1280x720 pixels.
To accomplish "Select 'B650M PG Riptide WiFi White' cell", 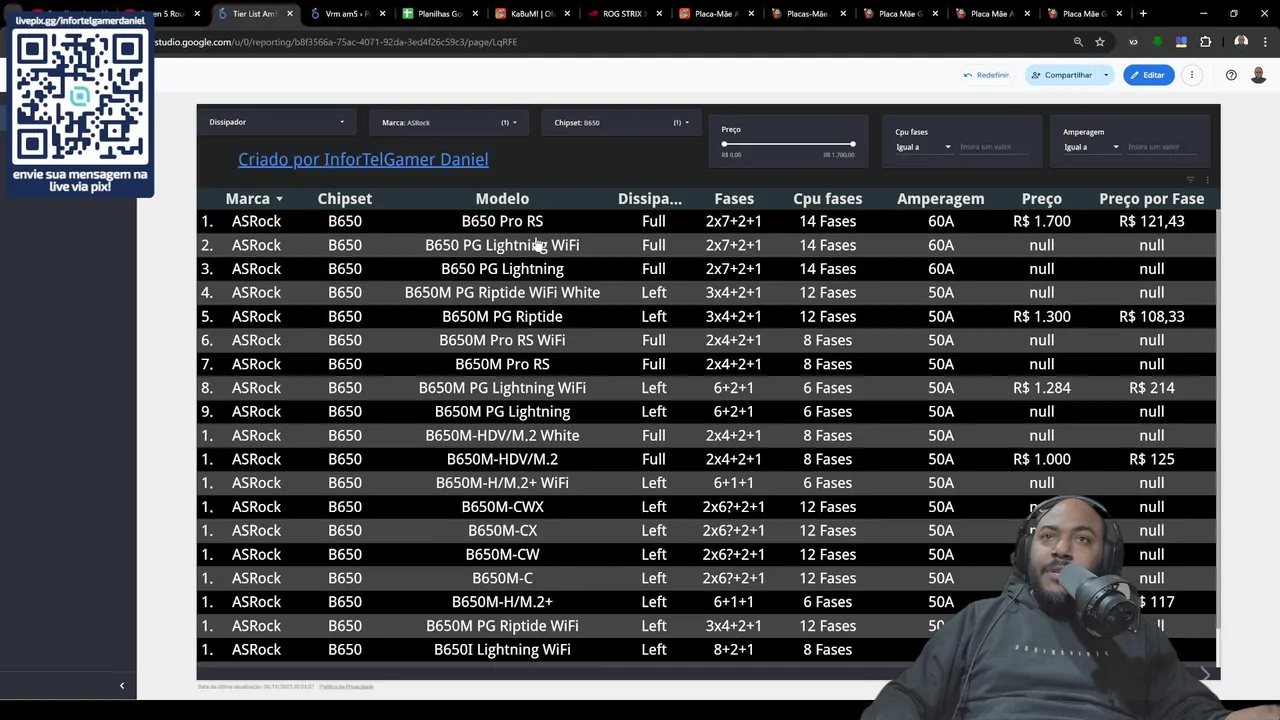I will pyautogui.click(x=502, y=293).
